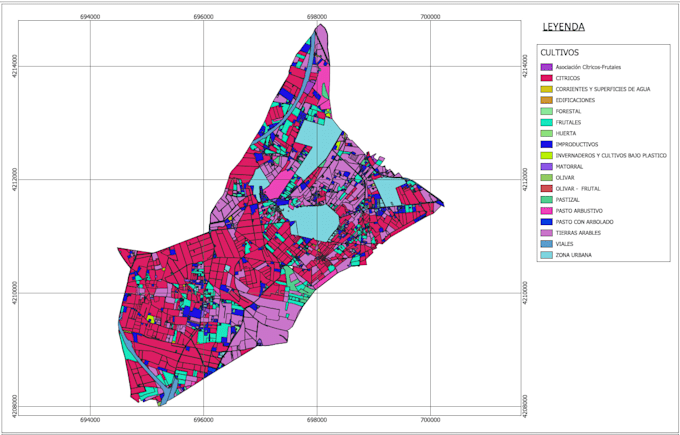Click the 694000 label below the map
The width and height of the screenshot is (680, 435).
(x=90, y=420)
